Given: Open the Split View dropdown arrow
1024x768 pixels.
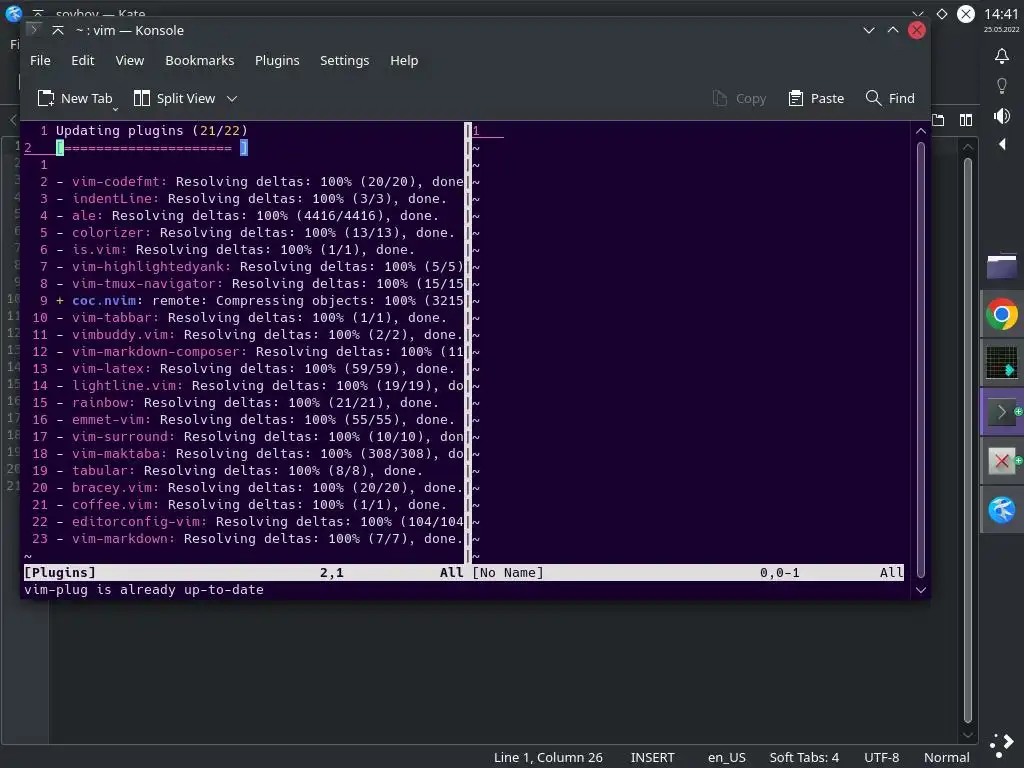Looking at the screenshot, I should [x=232, y=99].
